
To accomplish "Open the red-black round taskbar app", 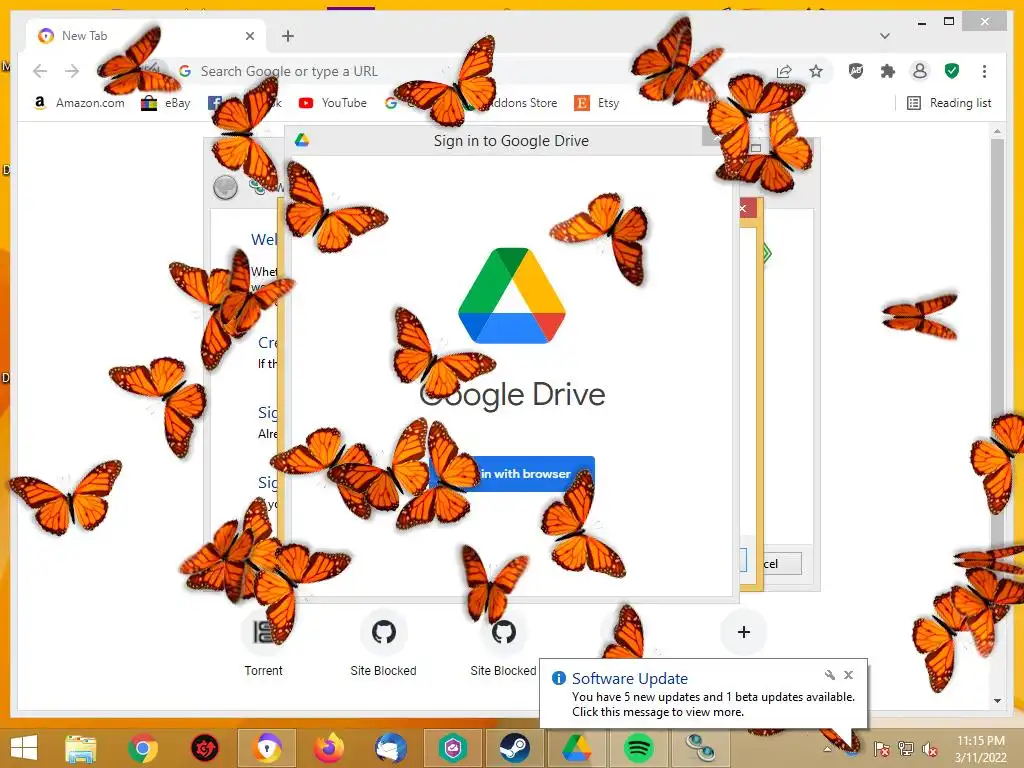I will (x=204, y=748).
